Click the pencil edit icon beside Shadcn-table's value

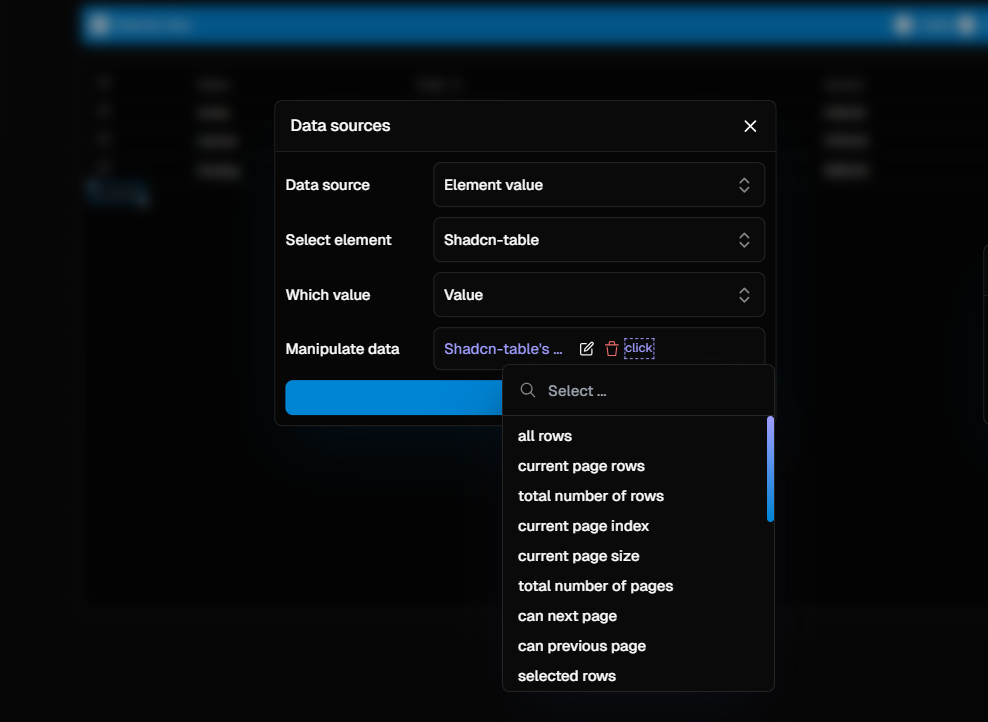click(x=586, y=348)
